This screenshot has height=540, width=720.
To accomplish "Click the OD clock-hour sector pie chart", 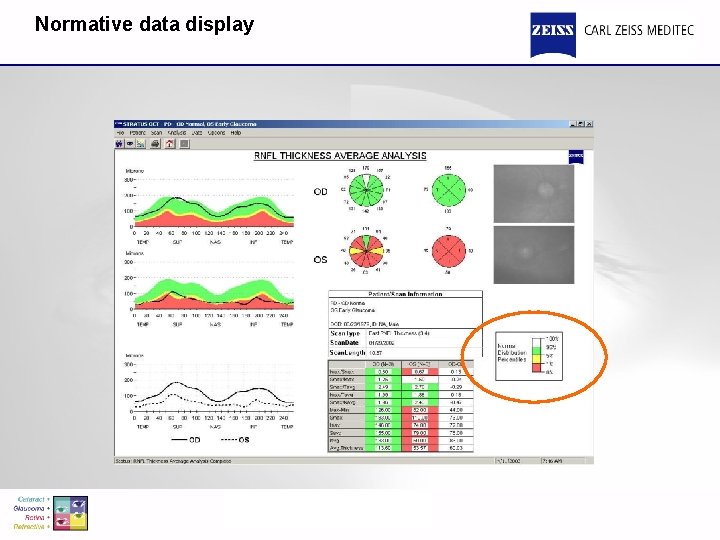I will tap(366, 190).
